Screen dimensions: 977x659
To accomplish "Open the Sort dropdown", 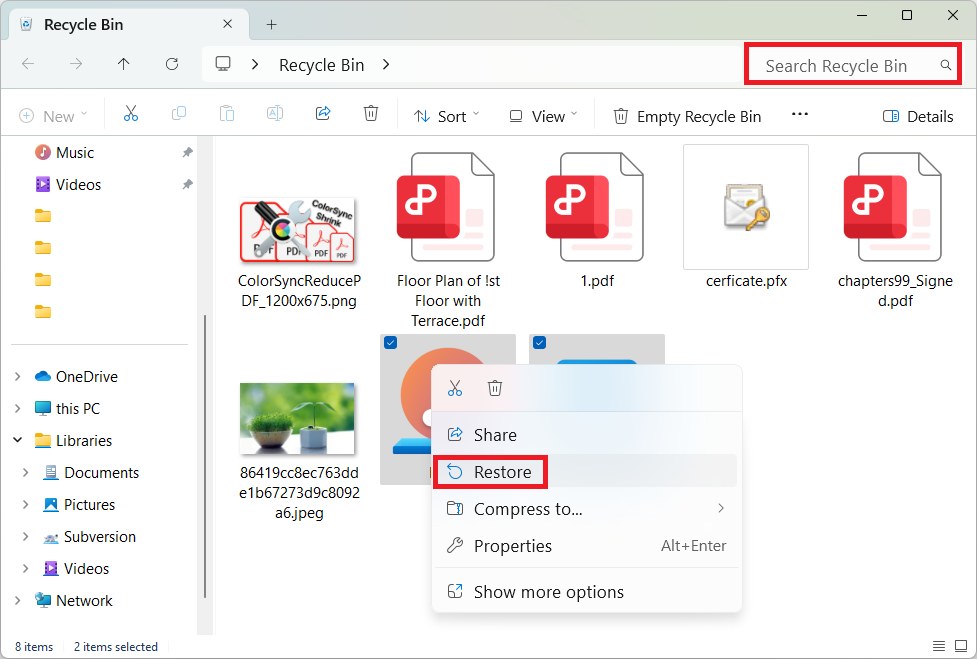I will coord(446,116).
